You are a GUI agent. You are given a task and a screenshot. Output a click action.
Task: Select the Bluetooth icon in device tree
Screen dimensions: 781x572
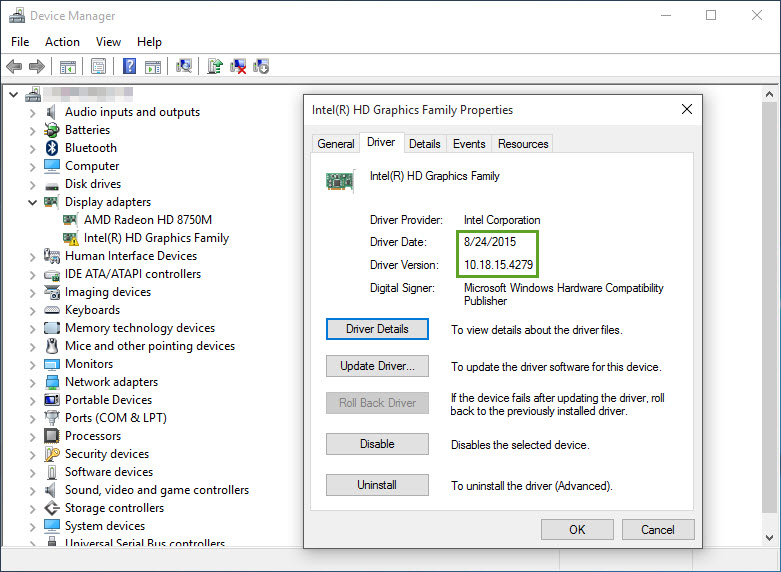52,148
